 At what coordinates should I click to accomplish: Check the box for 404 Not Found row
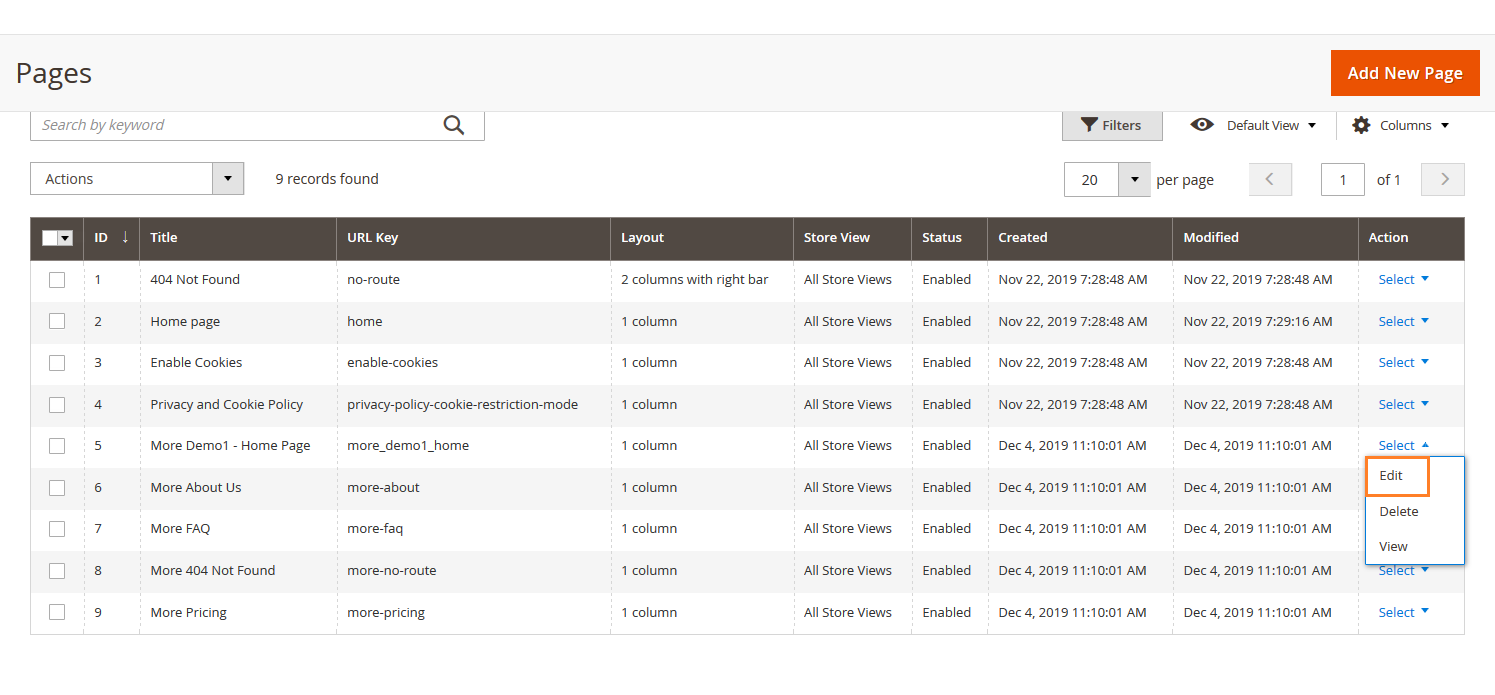pyautogui.click(x=57, y=280)
